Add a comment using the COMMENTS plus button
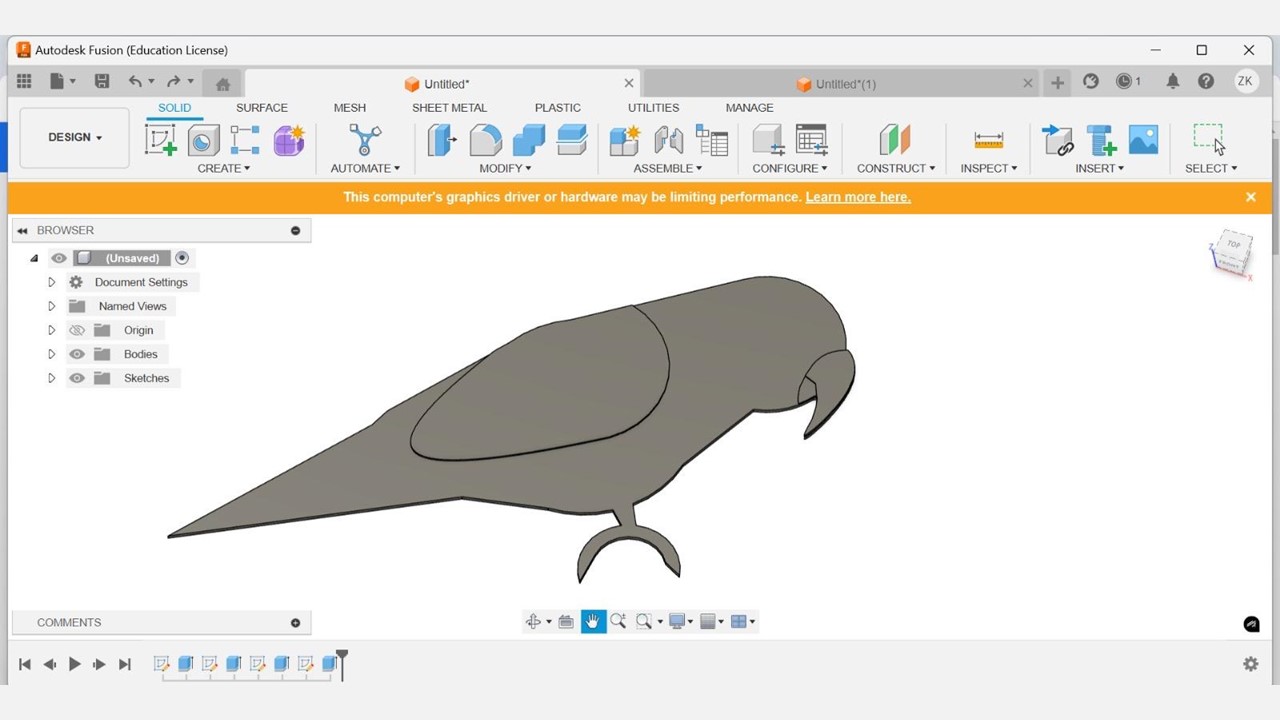Screen dimensions: 1280x720 pos(295,623)
